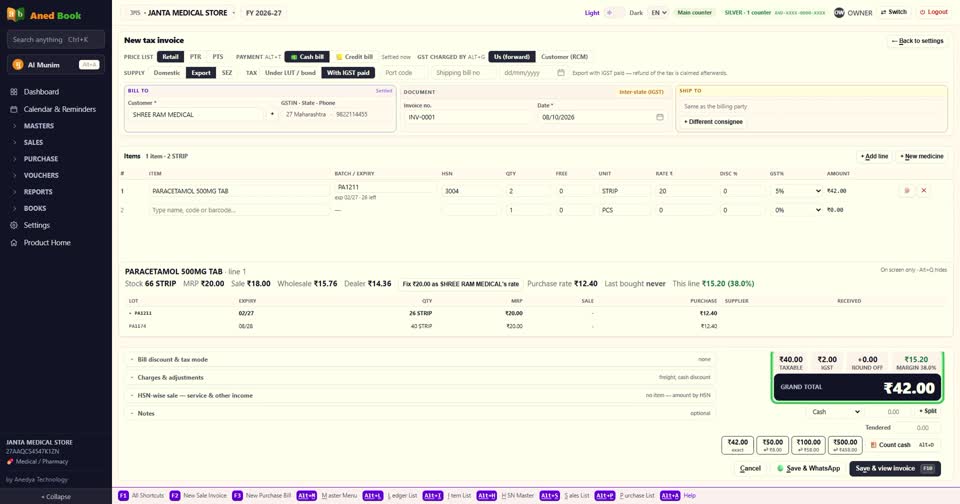Image resolution: width=960 pixels, height=504 pixels.
Task: Expand Bill discount & tax mode
Action: coord(420,359)
